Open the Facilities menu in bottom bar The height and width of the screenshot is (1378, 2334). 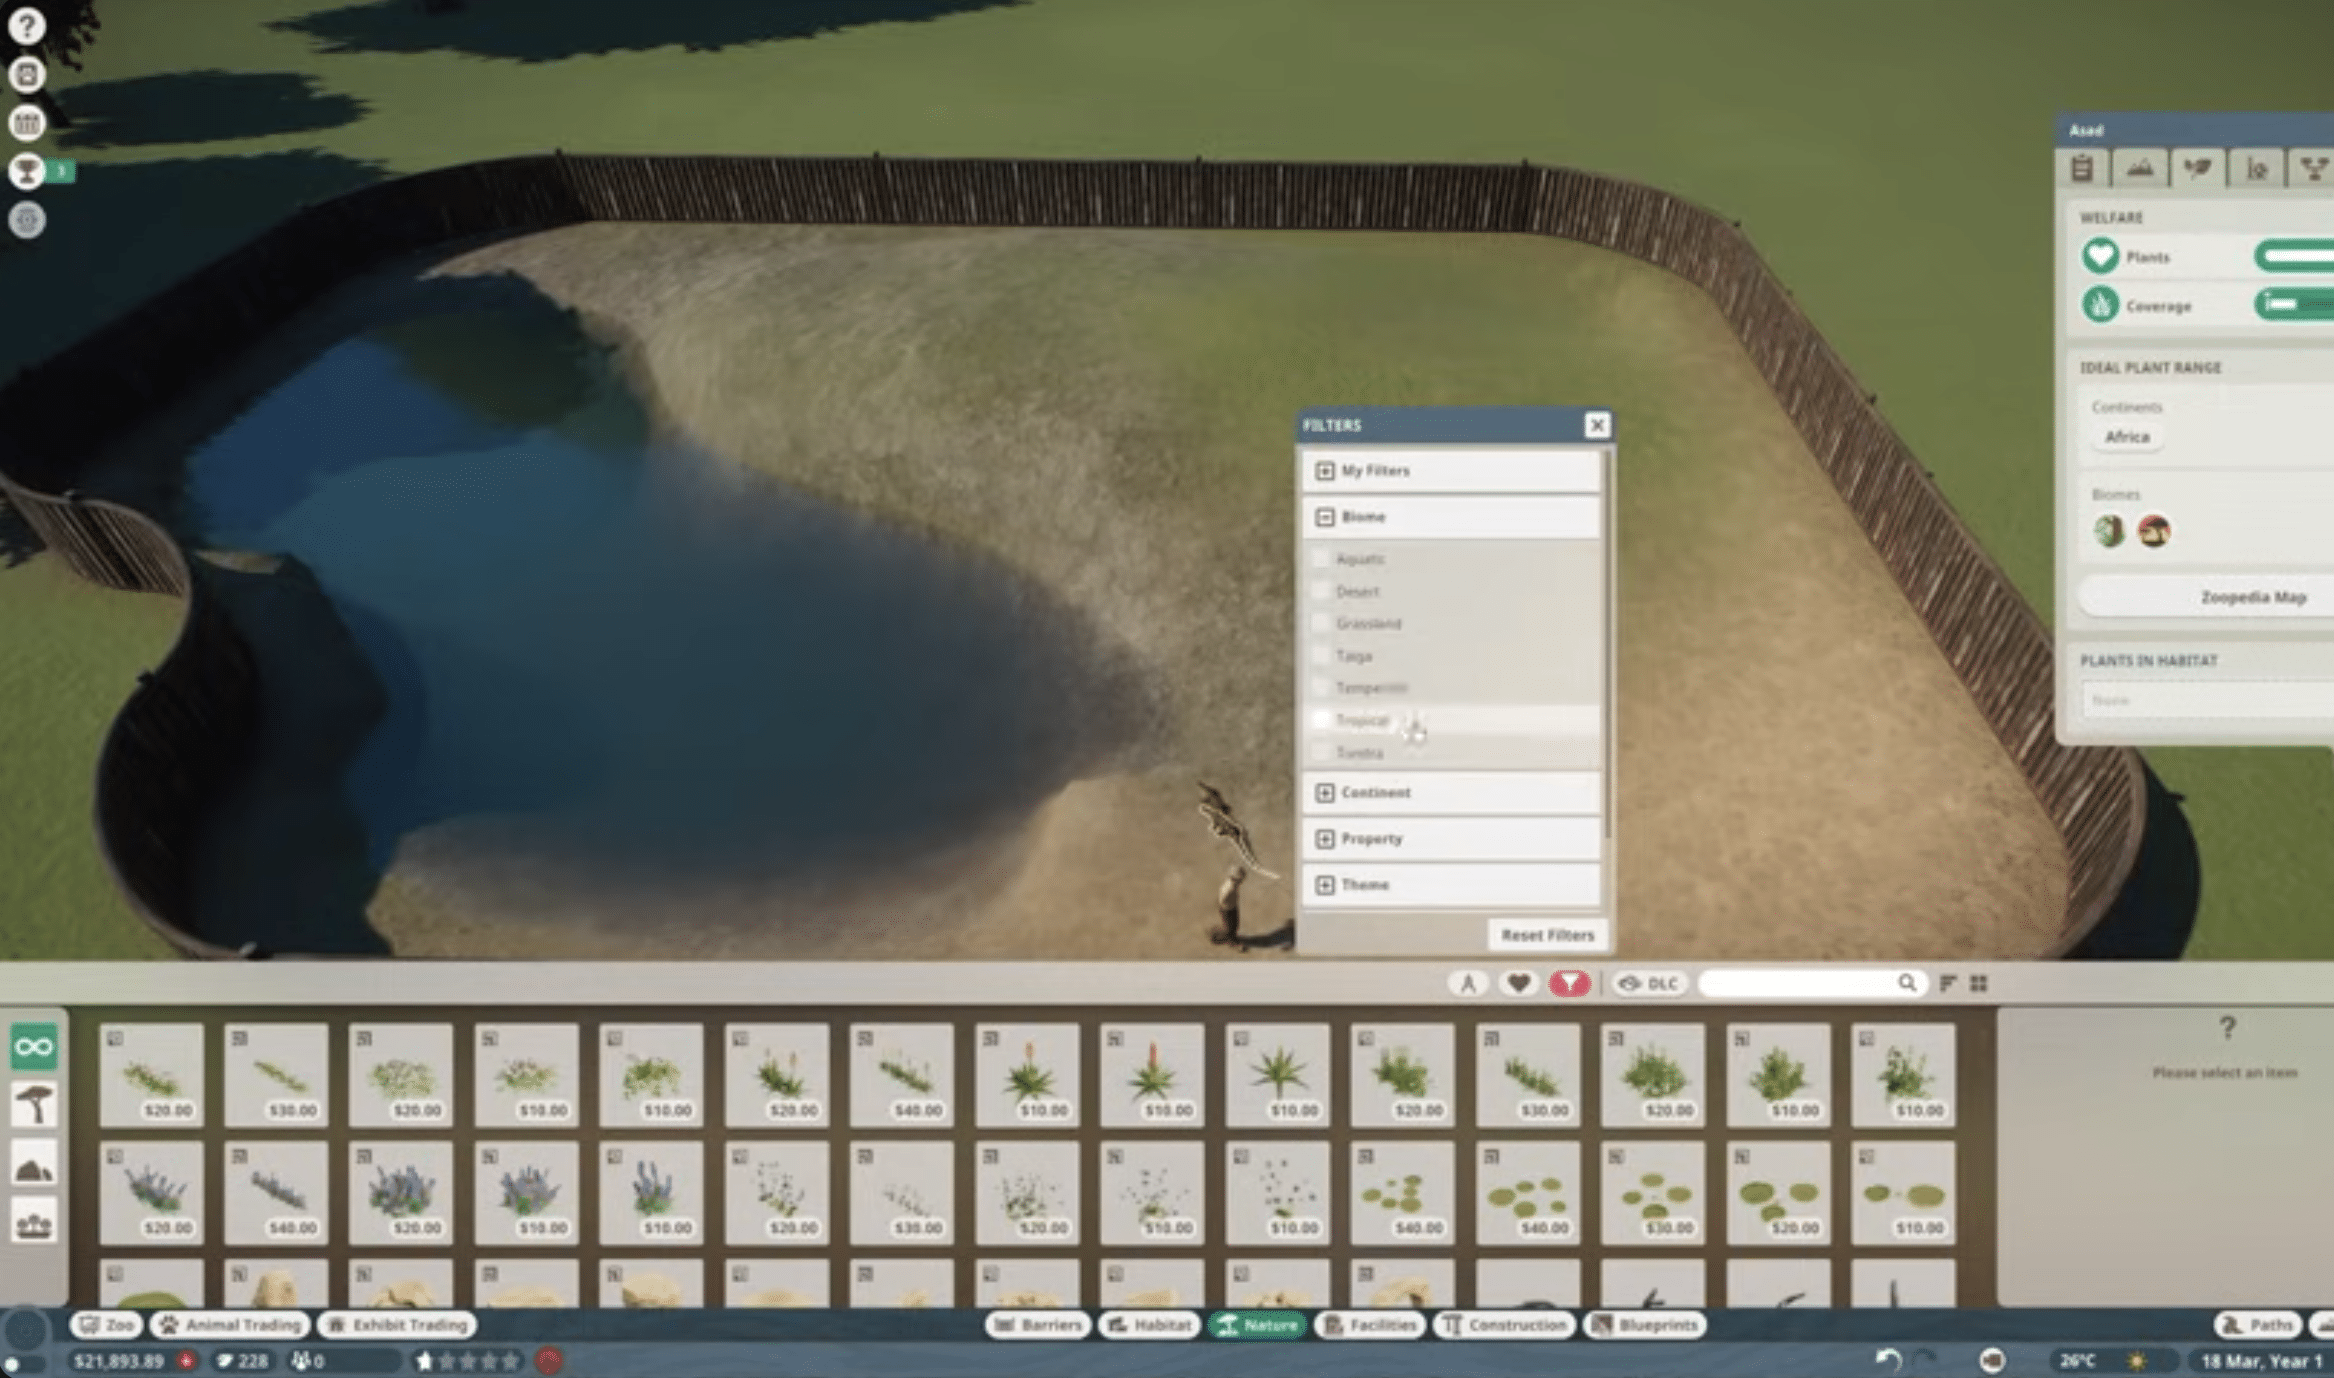(x=1370, y=1325)
